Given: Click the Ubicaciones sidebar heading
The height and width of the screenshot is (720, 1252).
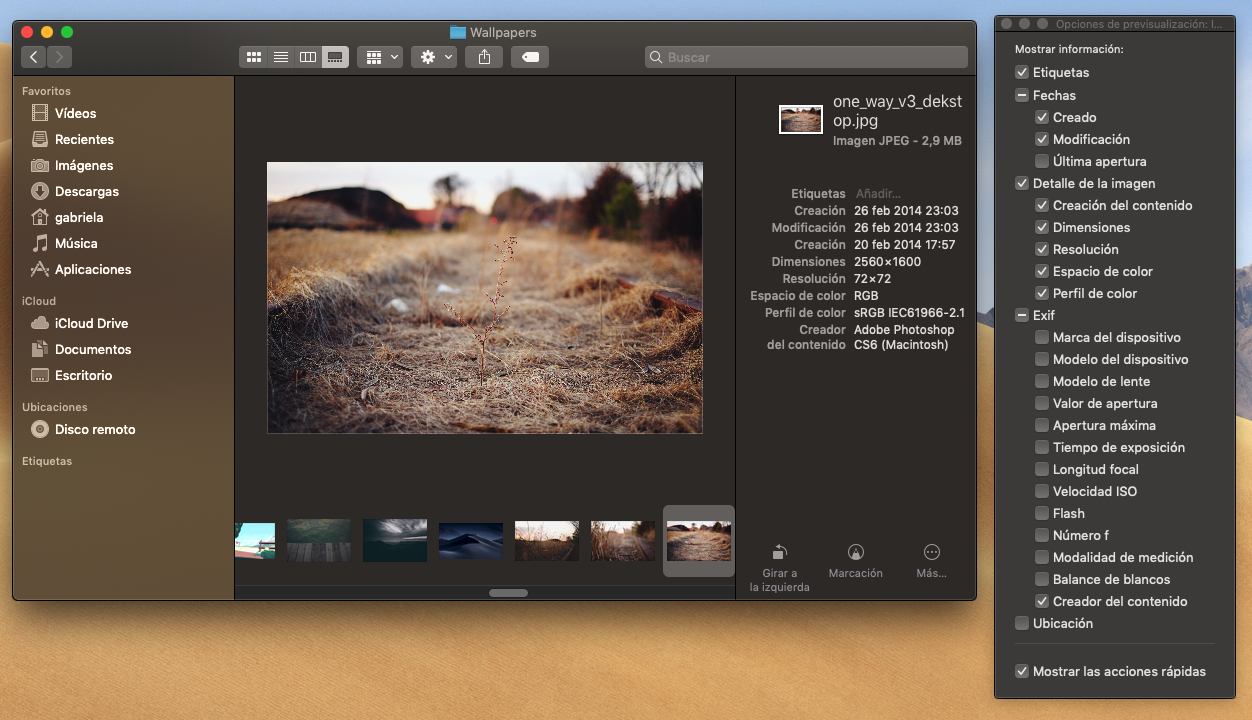Looking at the screenshot, I should coord(55,407).
